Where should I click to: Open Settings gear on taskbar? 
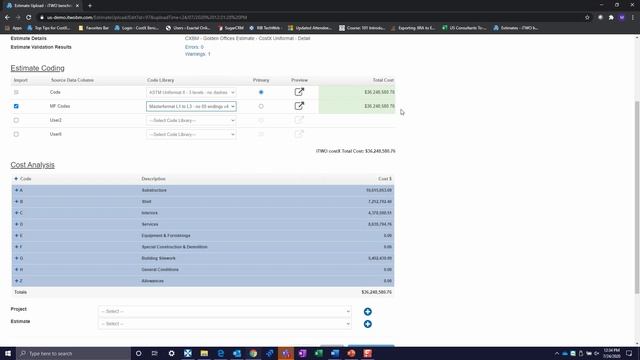pyautogui.click(x=171, y=353)
